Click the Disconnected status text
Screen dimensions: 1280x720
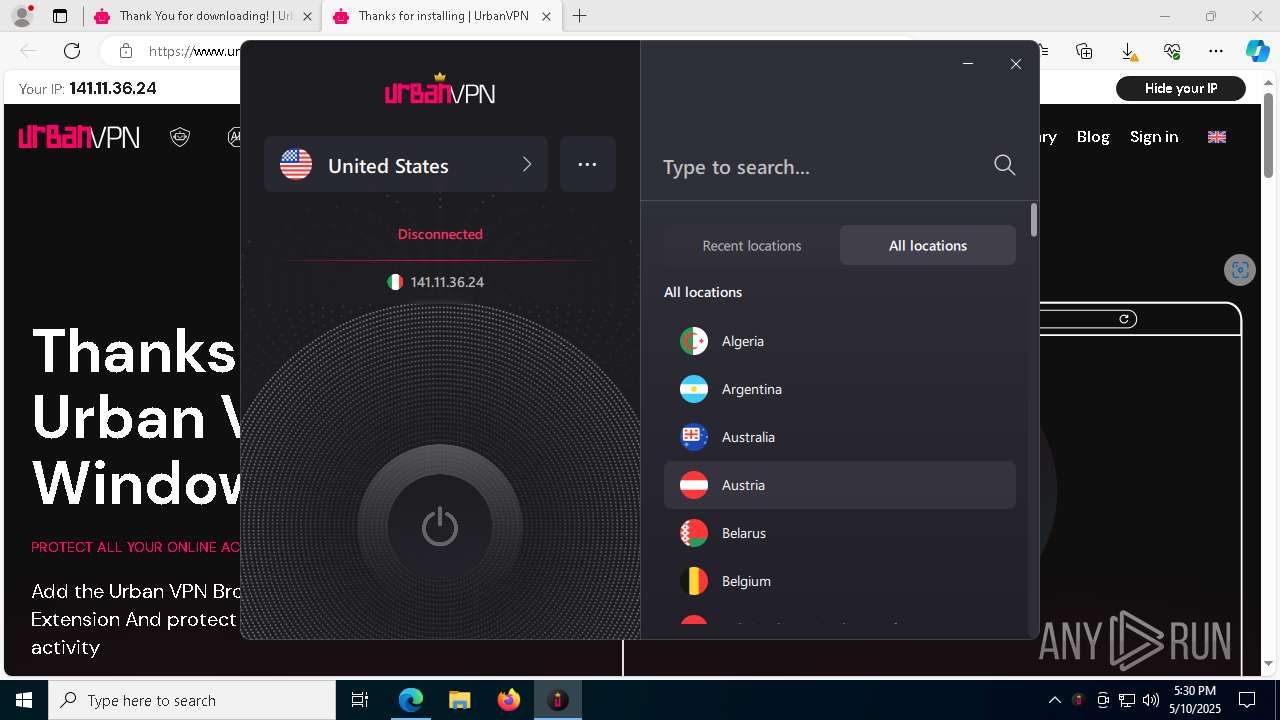(440, 234)
